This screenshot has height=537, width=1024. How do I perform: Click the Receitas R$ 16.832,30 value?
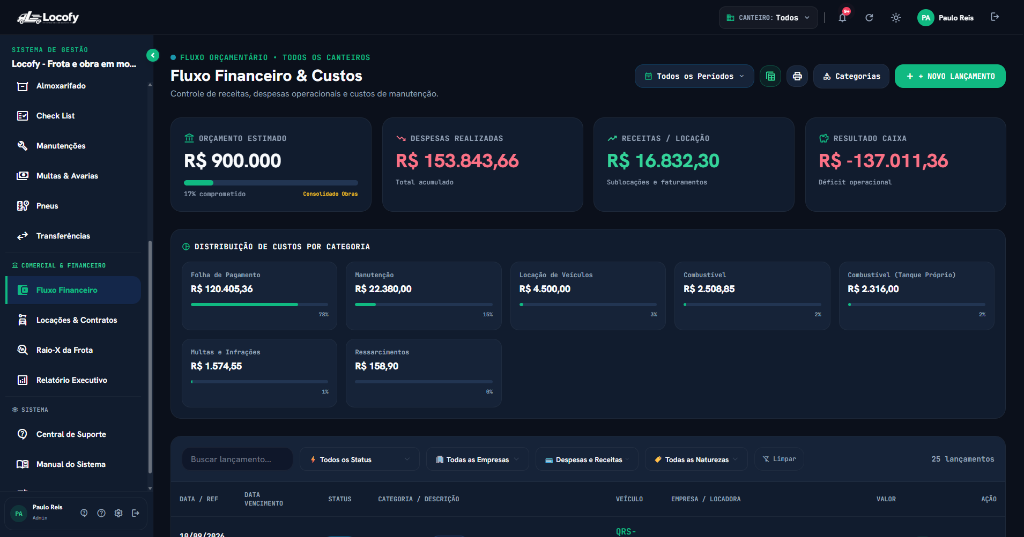(663, 161)
